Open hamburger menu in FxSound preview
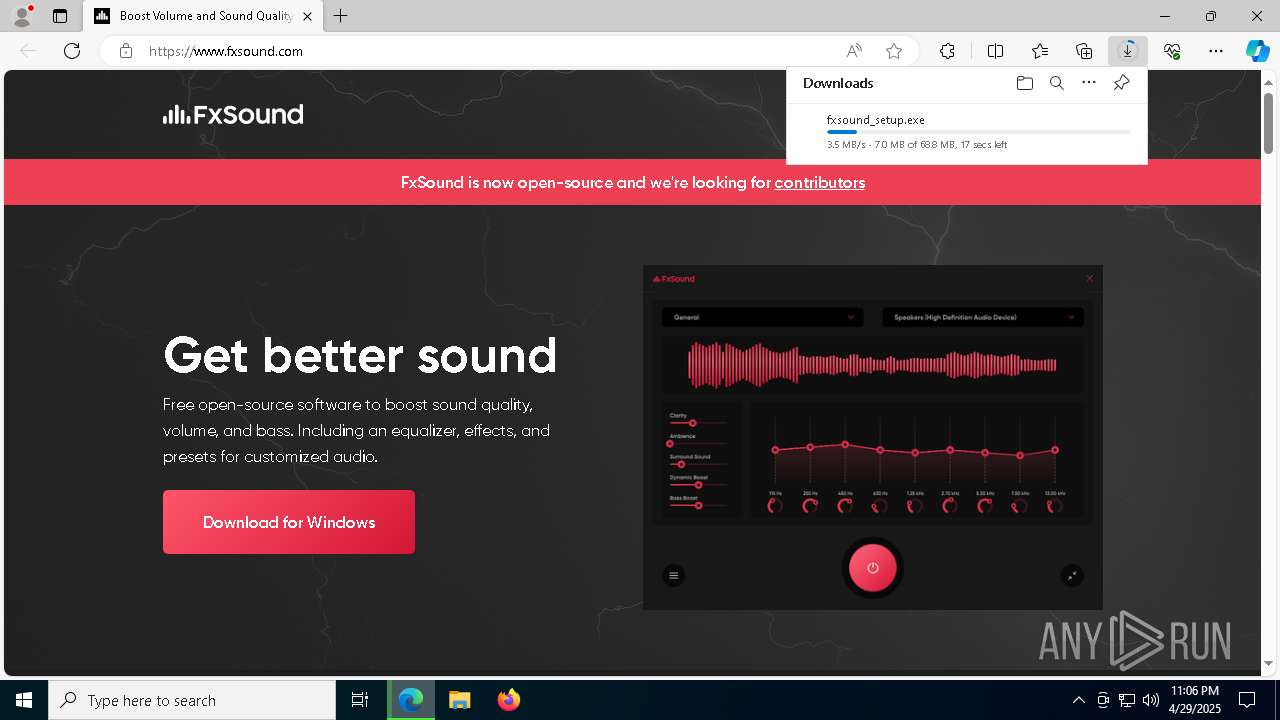The image size is (1280, 720). [x=673, y=575]
